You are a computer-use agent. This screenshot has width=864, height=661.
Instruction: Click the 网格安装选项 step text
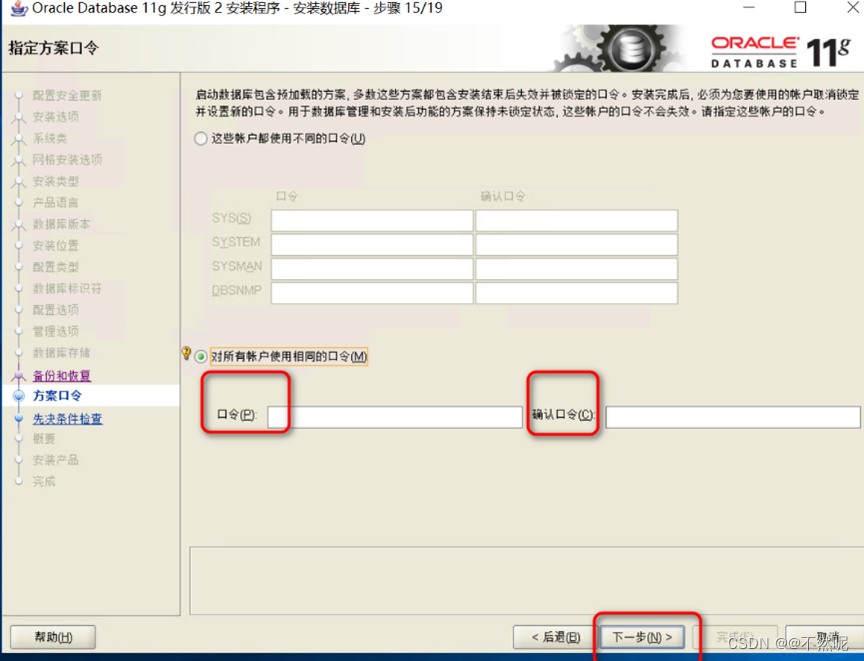click(x=67, y=160)
